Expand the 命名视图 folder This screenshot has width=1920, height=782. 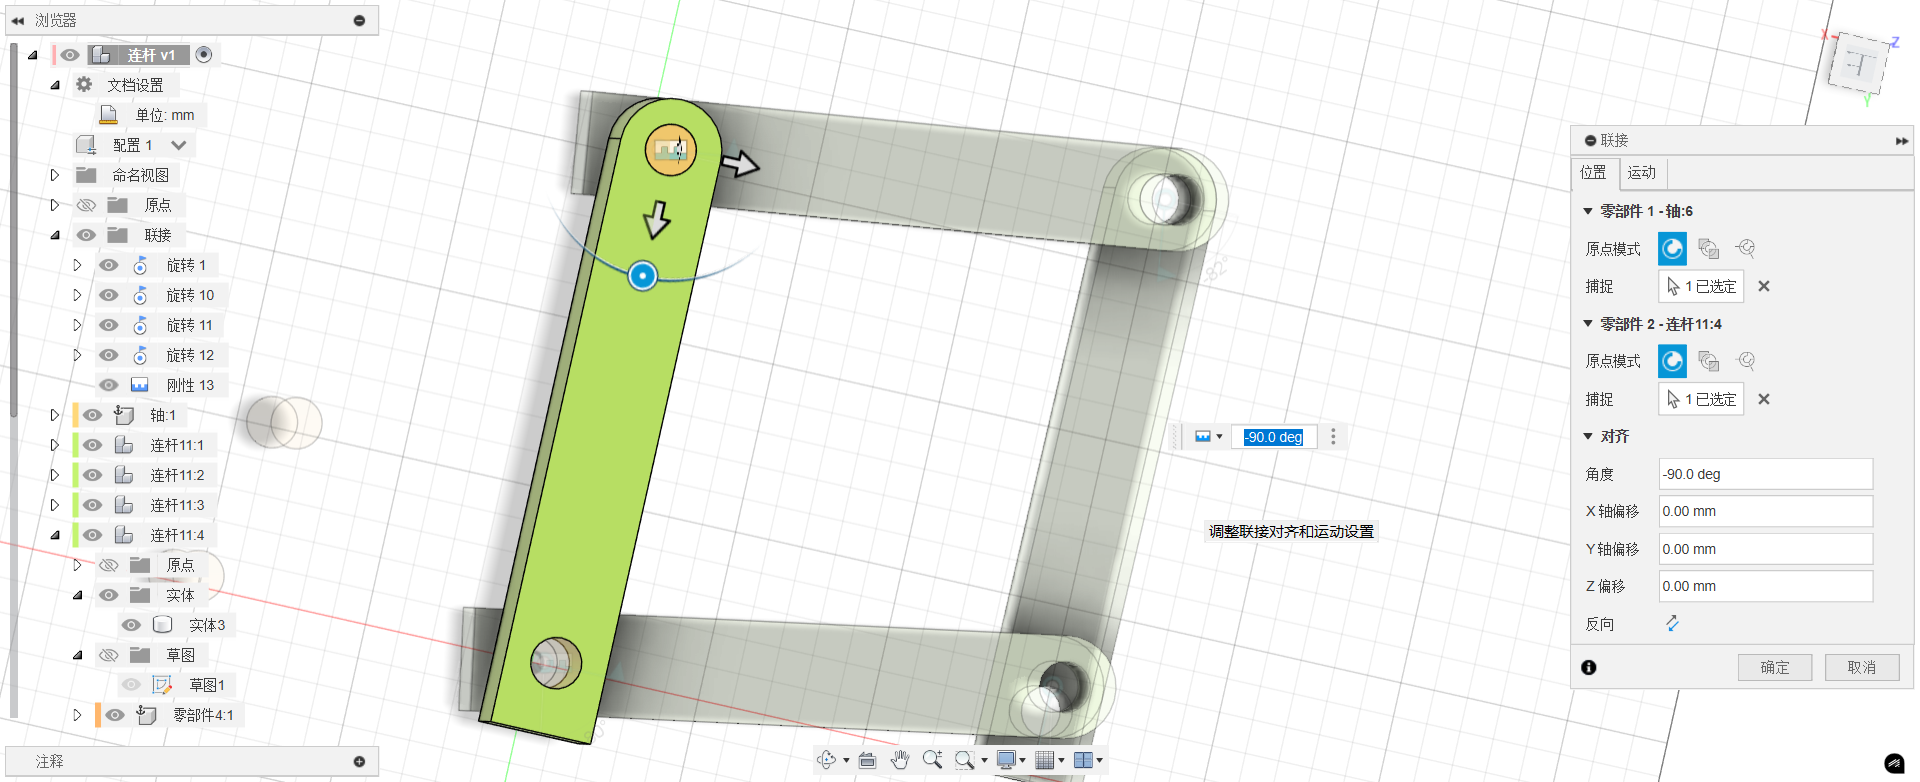(x=55, y=175)
